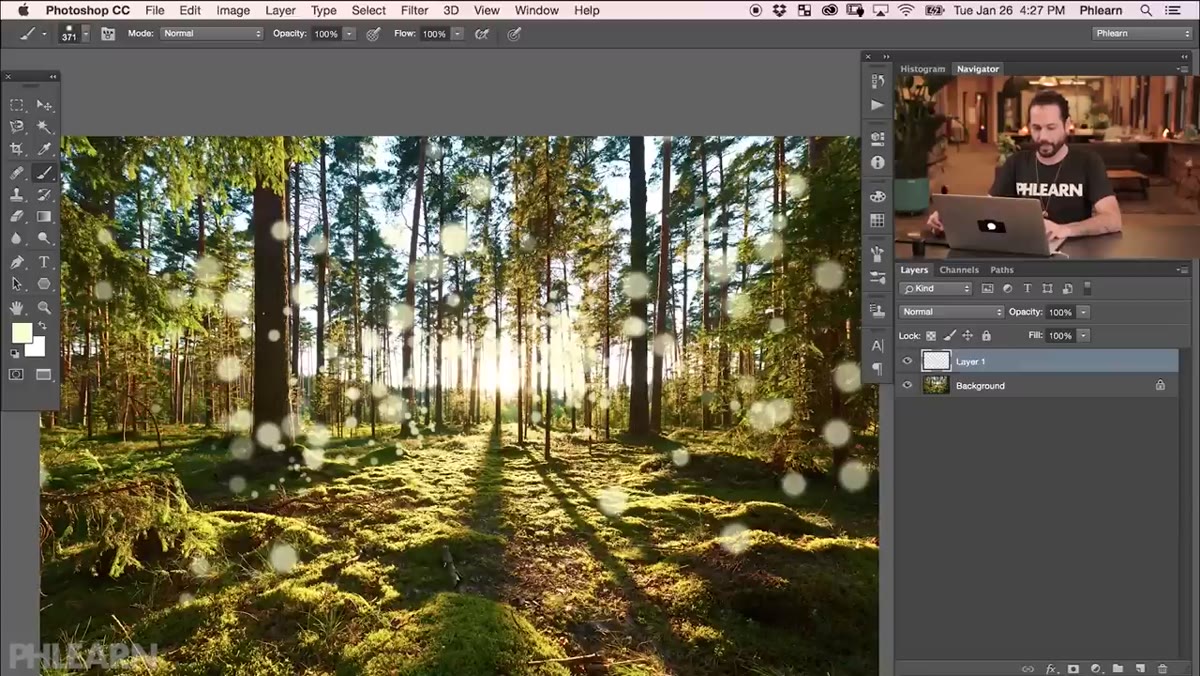The width and height of the screenshot is (1200, 676).
Task: Switch to the Paths tab
Action: 1002,270
